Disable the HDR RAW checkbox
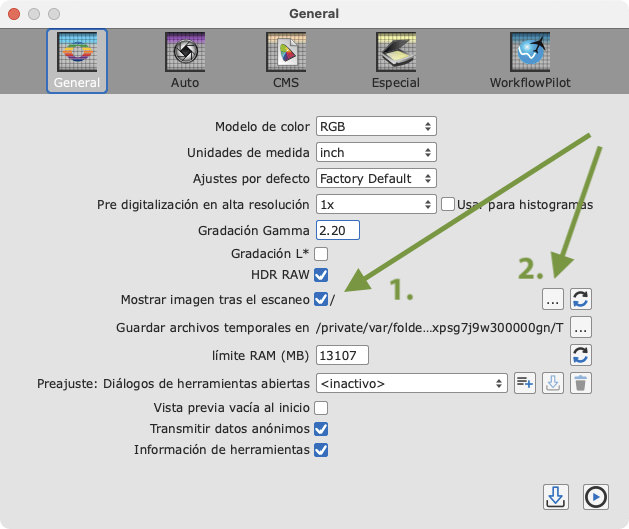This screenshot has height=529, width=629. [321, 275]
